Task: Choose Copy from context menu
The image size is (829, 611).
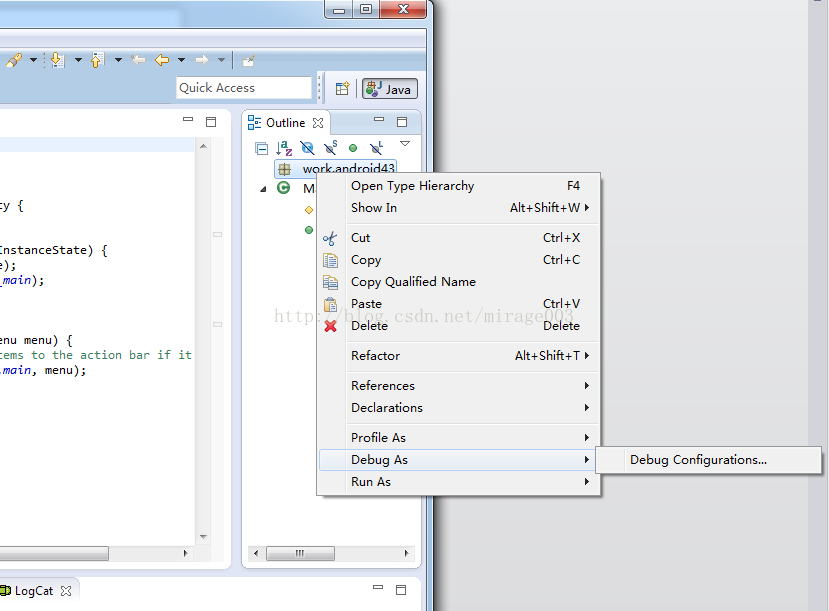Action: tap(458, 260)
